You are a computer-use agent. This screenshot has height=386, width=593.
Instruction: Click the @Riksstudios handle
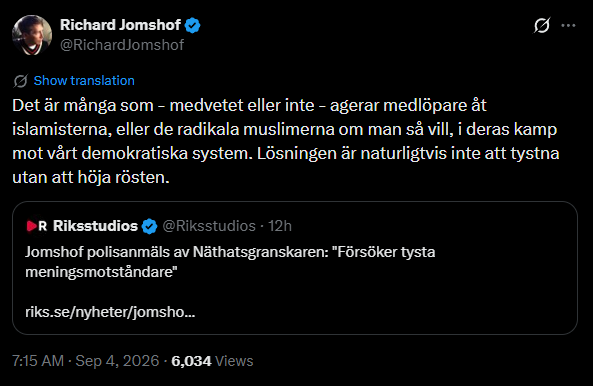[x=209, y=226]
